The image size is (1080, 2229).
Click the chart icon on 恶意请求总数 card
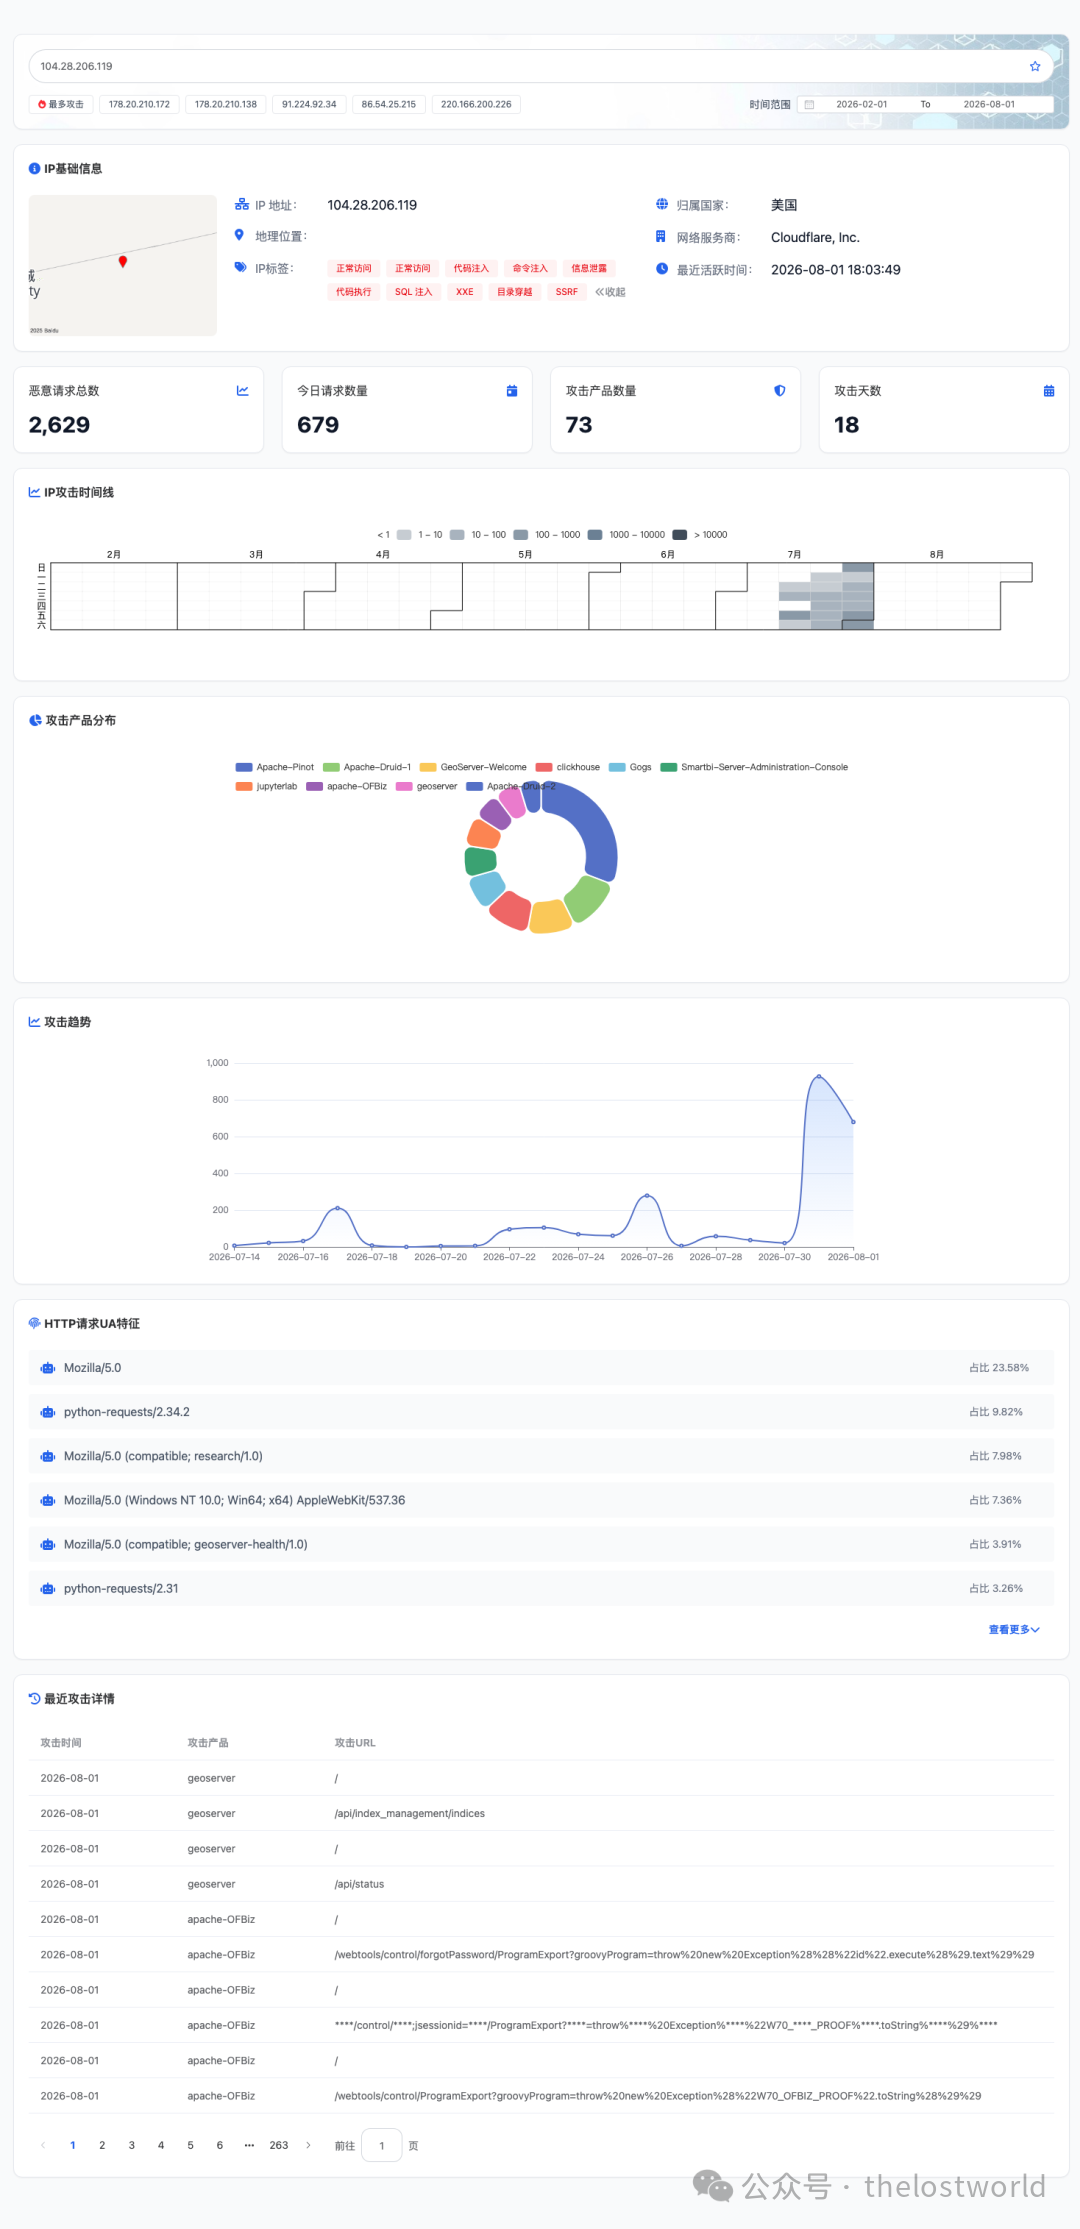tap(242, 391)
